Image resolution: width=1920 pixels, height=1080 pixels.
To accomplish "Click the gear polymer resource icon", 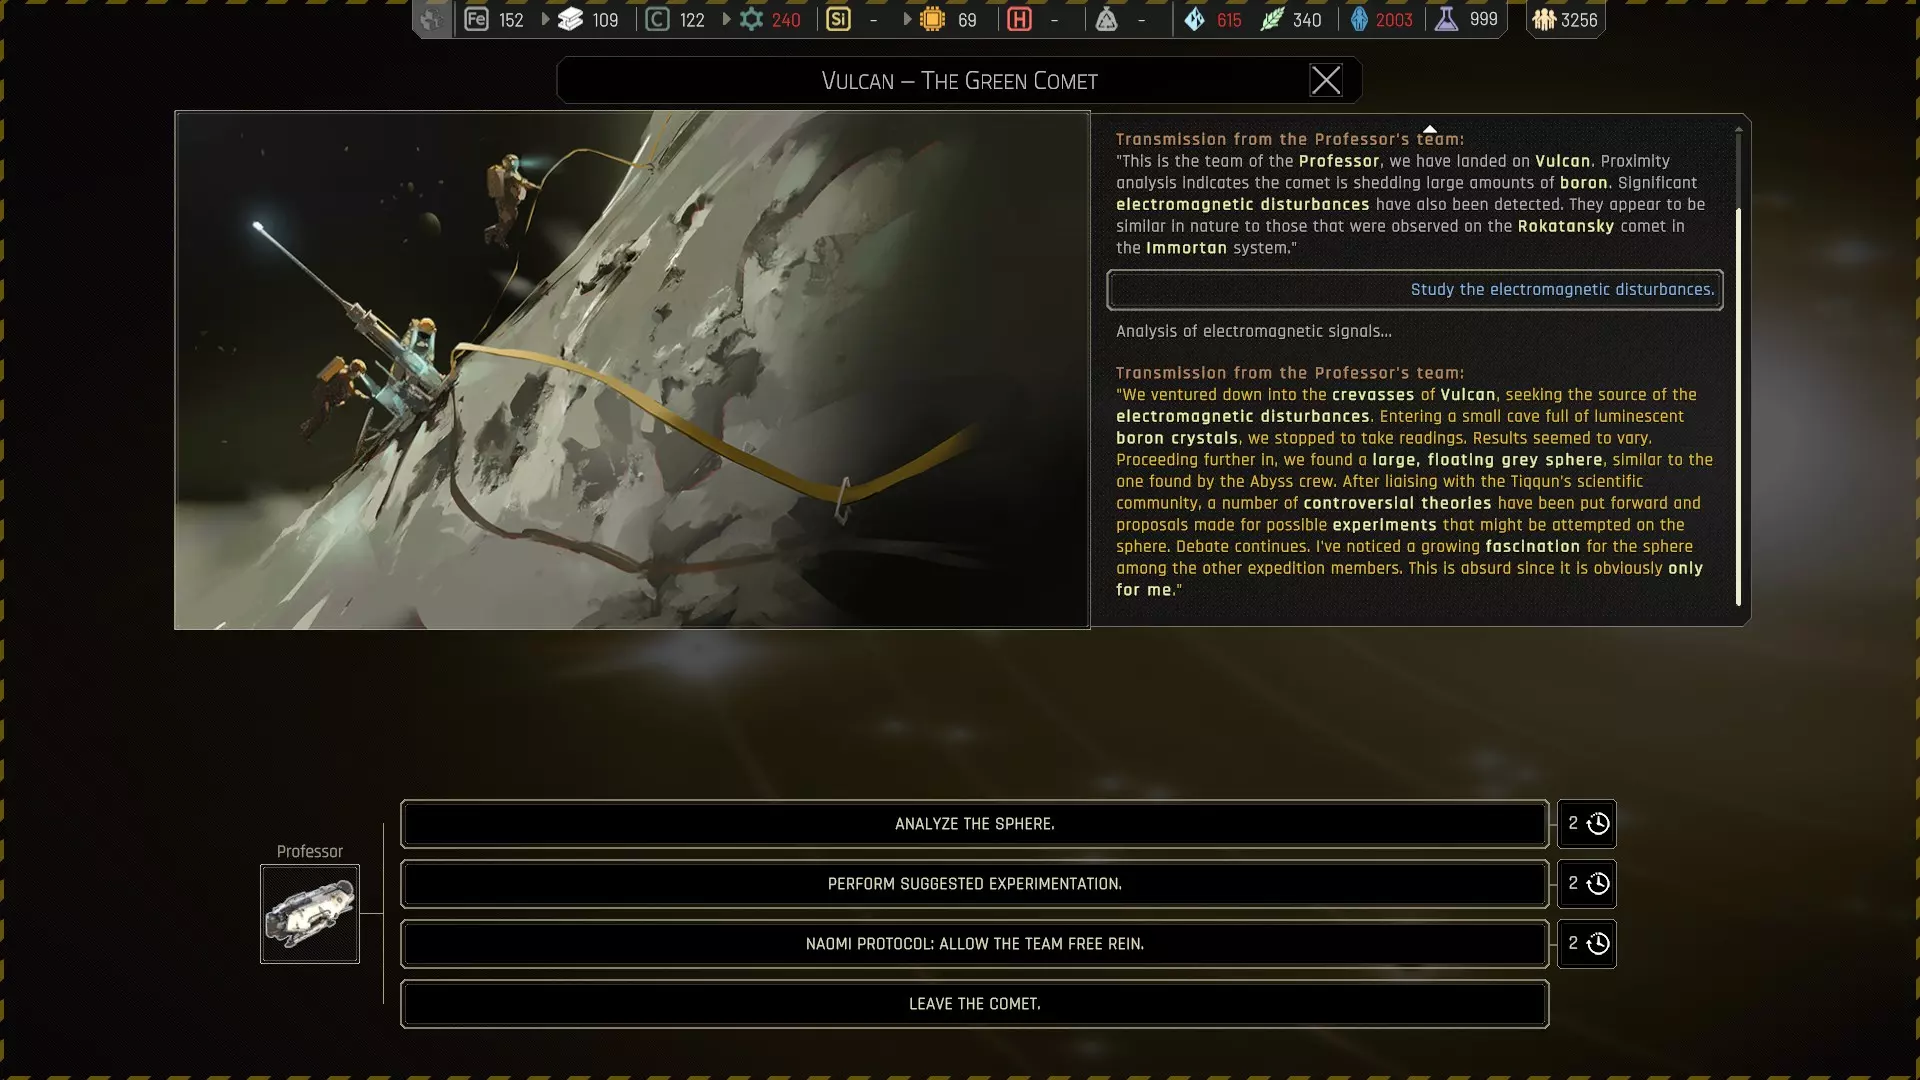I will pos(751,19).
